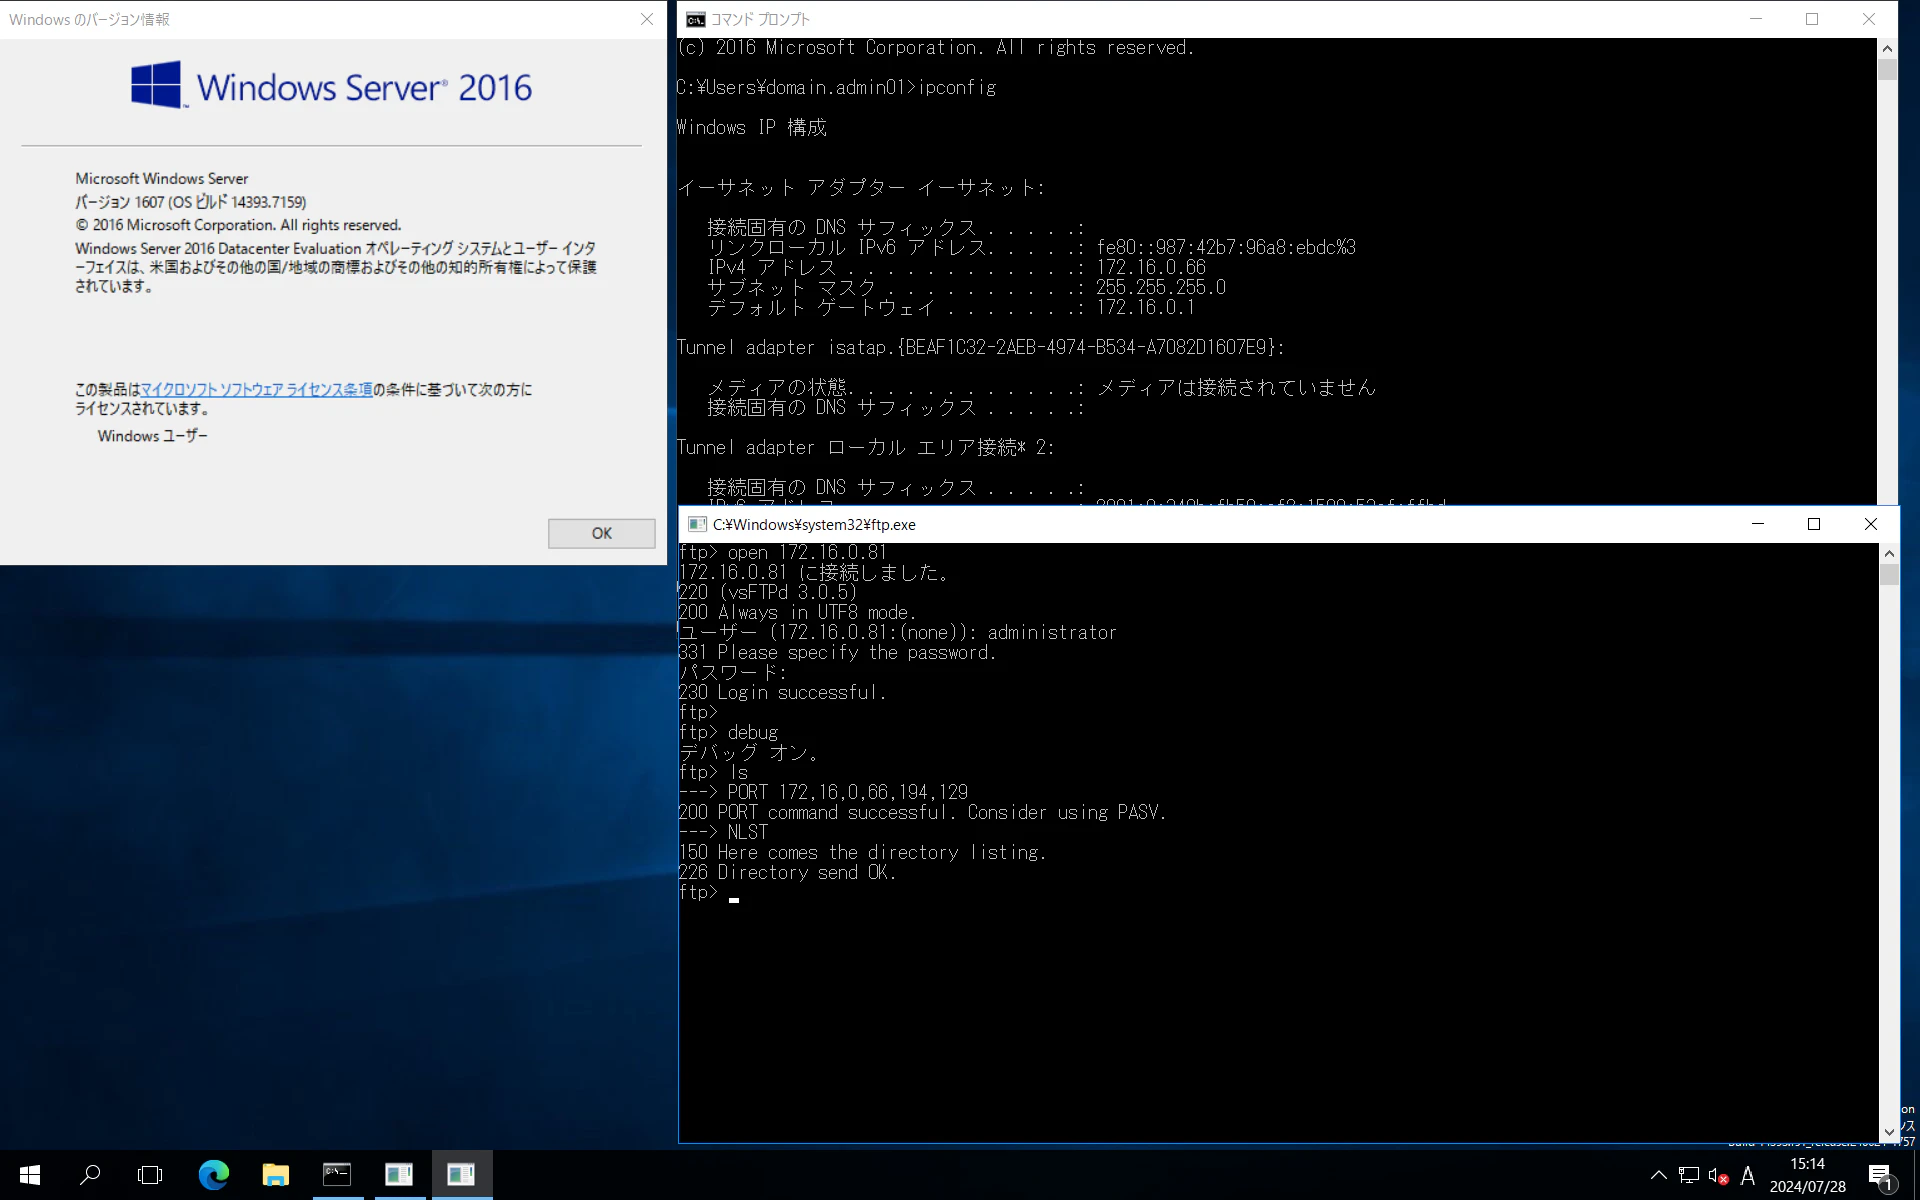
Task: Click the ftp> prompt with blinking cursor
Action: [x=709, y=892]
